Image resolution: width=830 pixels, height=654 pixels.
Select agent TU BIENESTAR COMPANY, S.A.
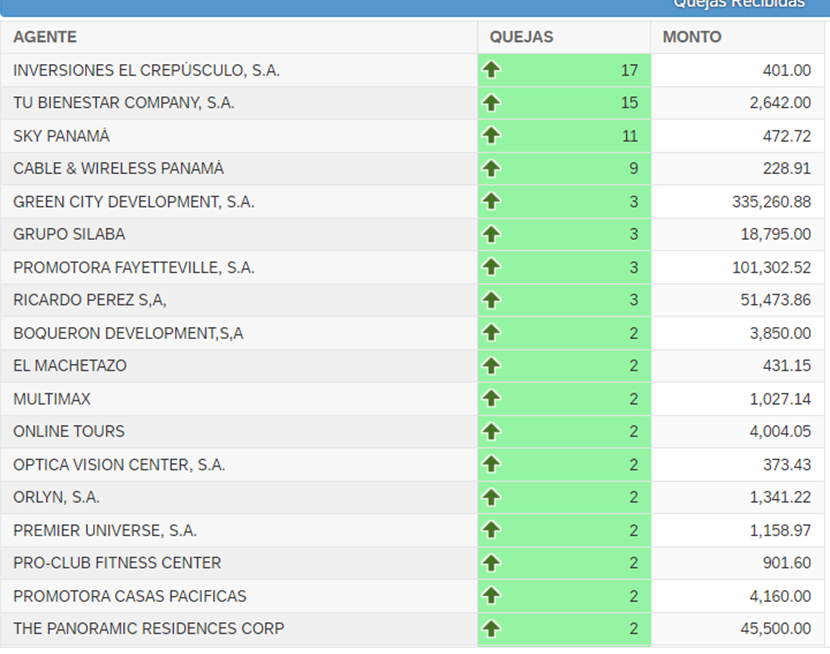pos(124,103)
